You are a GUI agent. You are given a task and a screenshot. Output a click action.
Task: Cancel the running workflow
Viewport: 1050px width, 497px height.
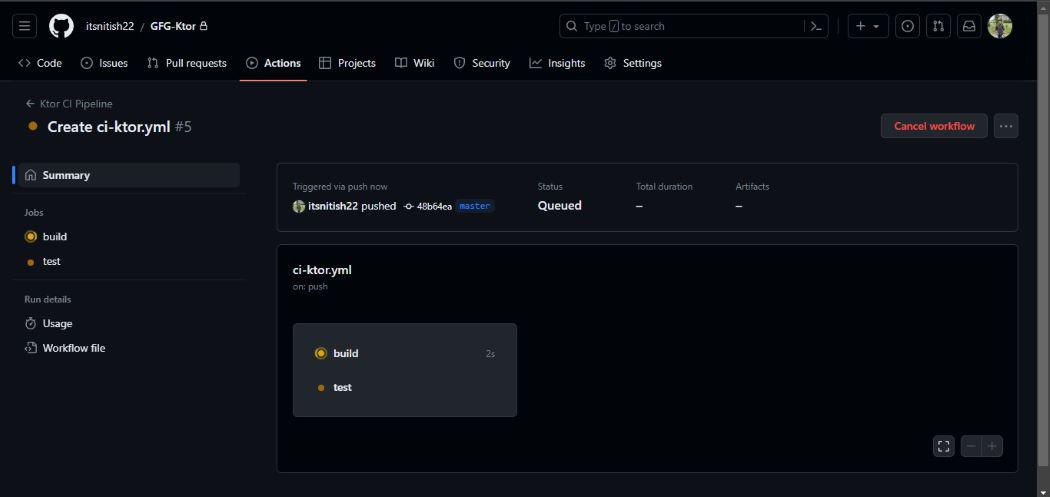[934, 126]
